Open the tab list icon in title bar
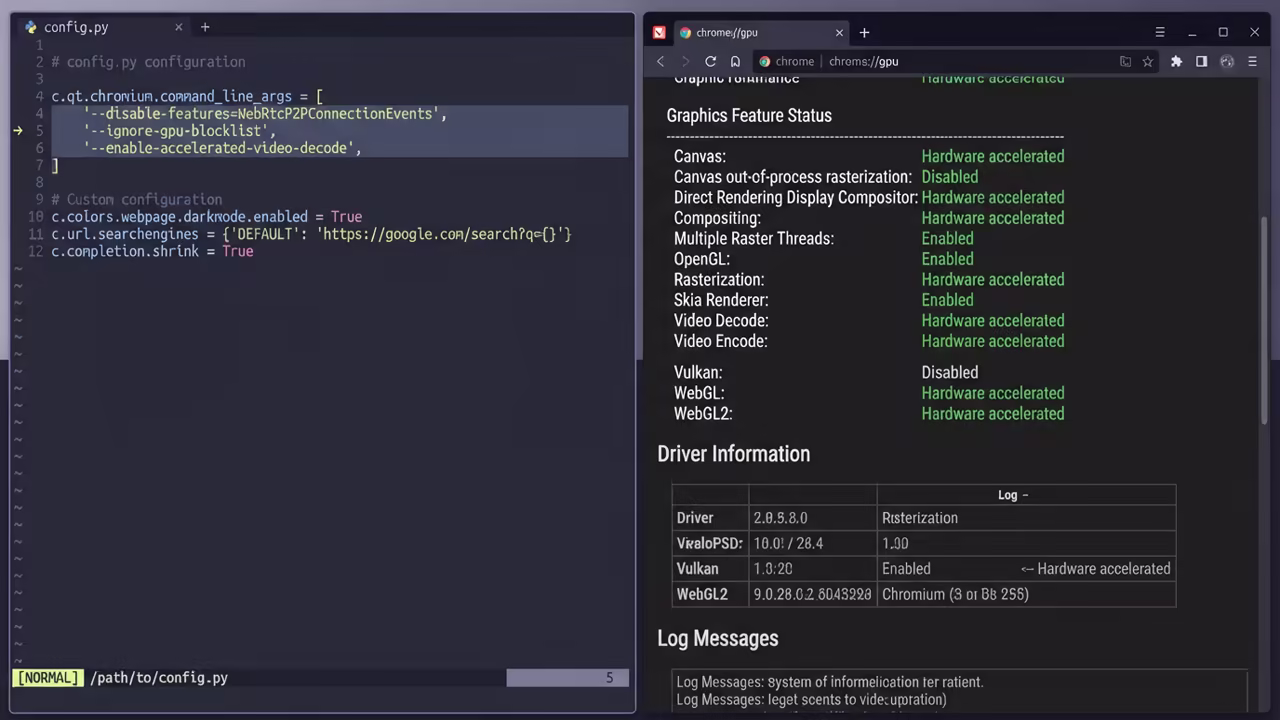Image resolution: width=1280 pixels, height=720 pixels. click(1160, 32)
